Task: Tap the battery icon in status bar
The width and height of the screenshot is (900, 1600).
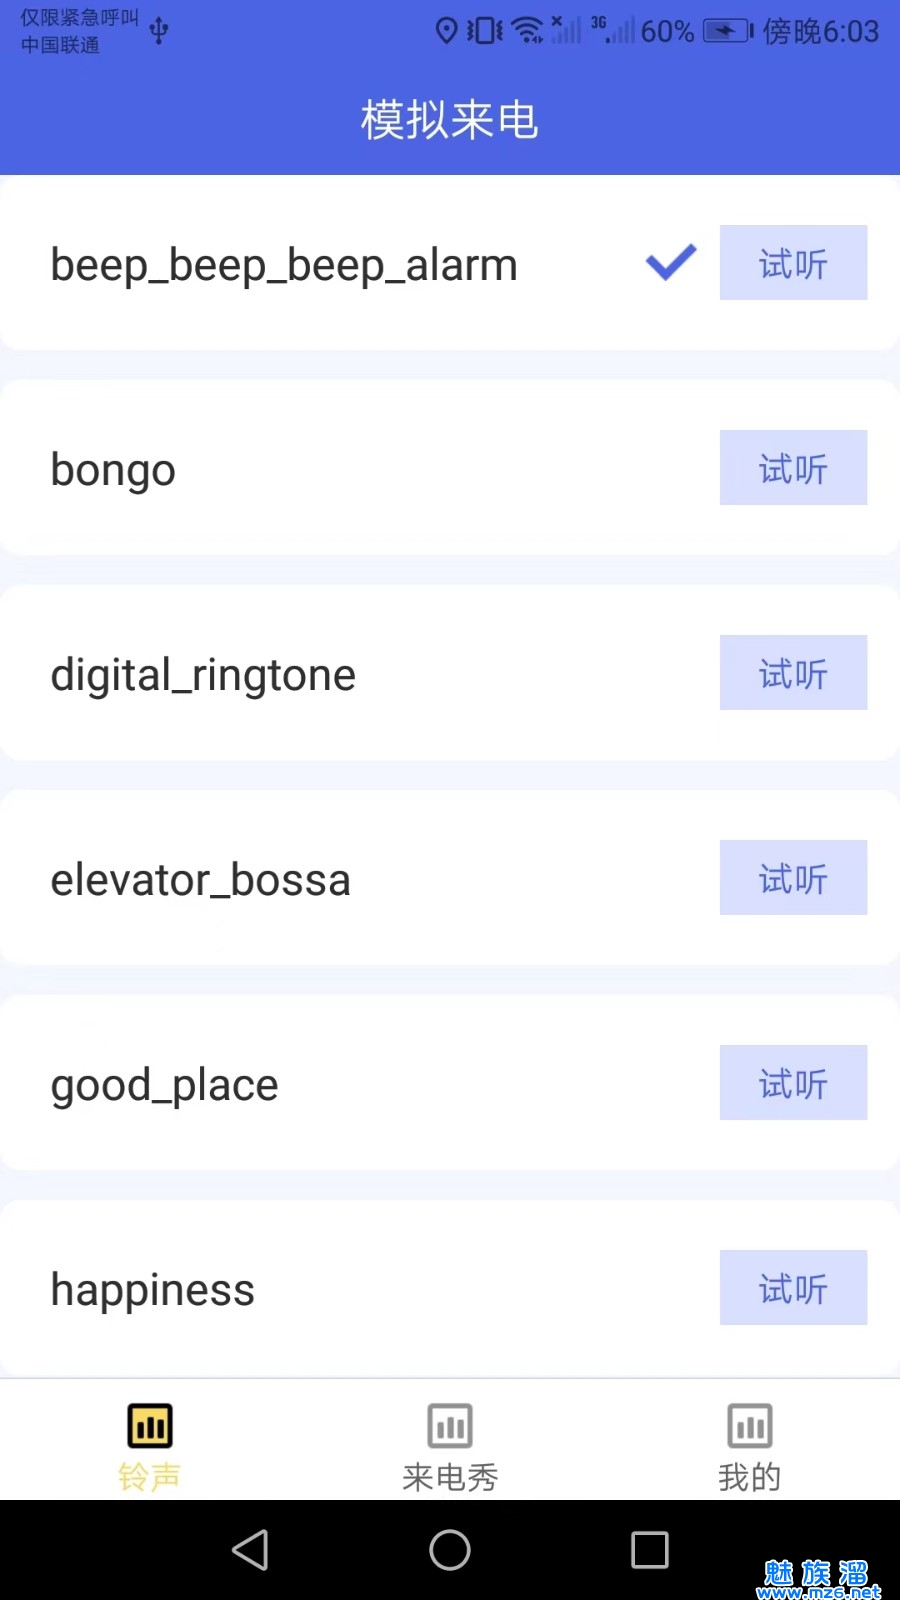Action: coord(727,31)
